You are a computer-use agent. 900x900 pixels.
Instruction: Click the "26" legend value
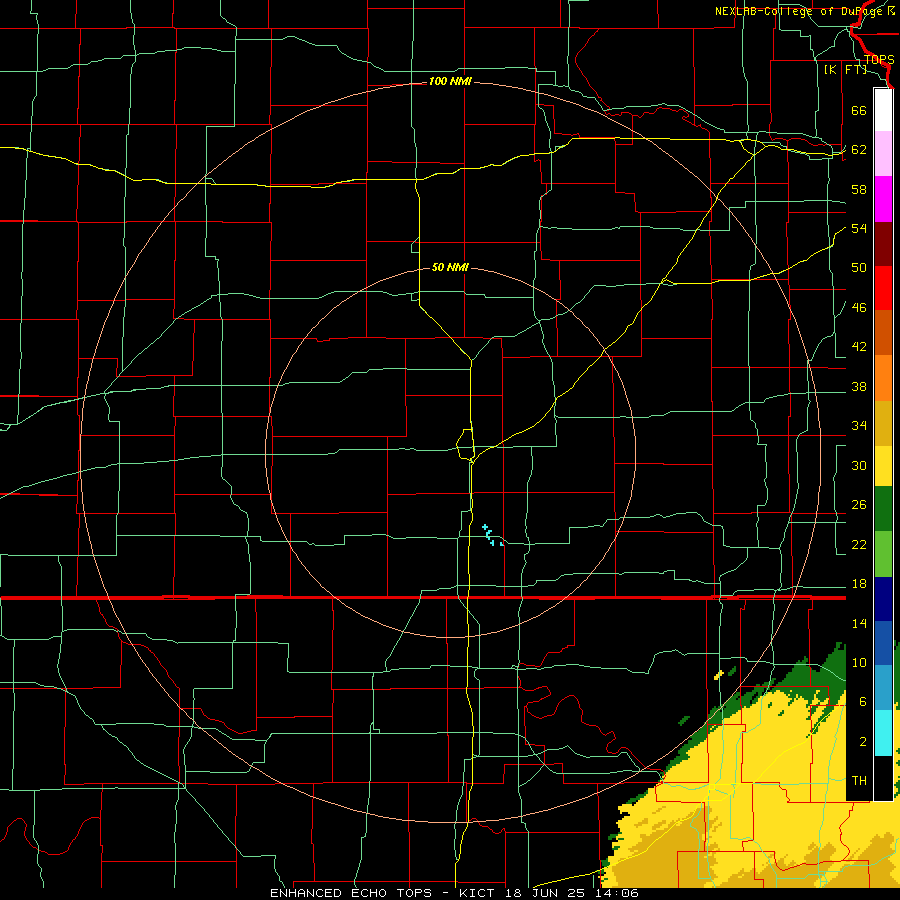(859, 505)
